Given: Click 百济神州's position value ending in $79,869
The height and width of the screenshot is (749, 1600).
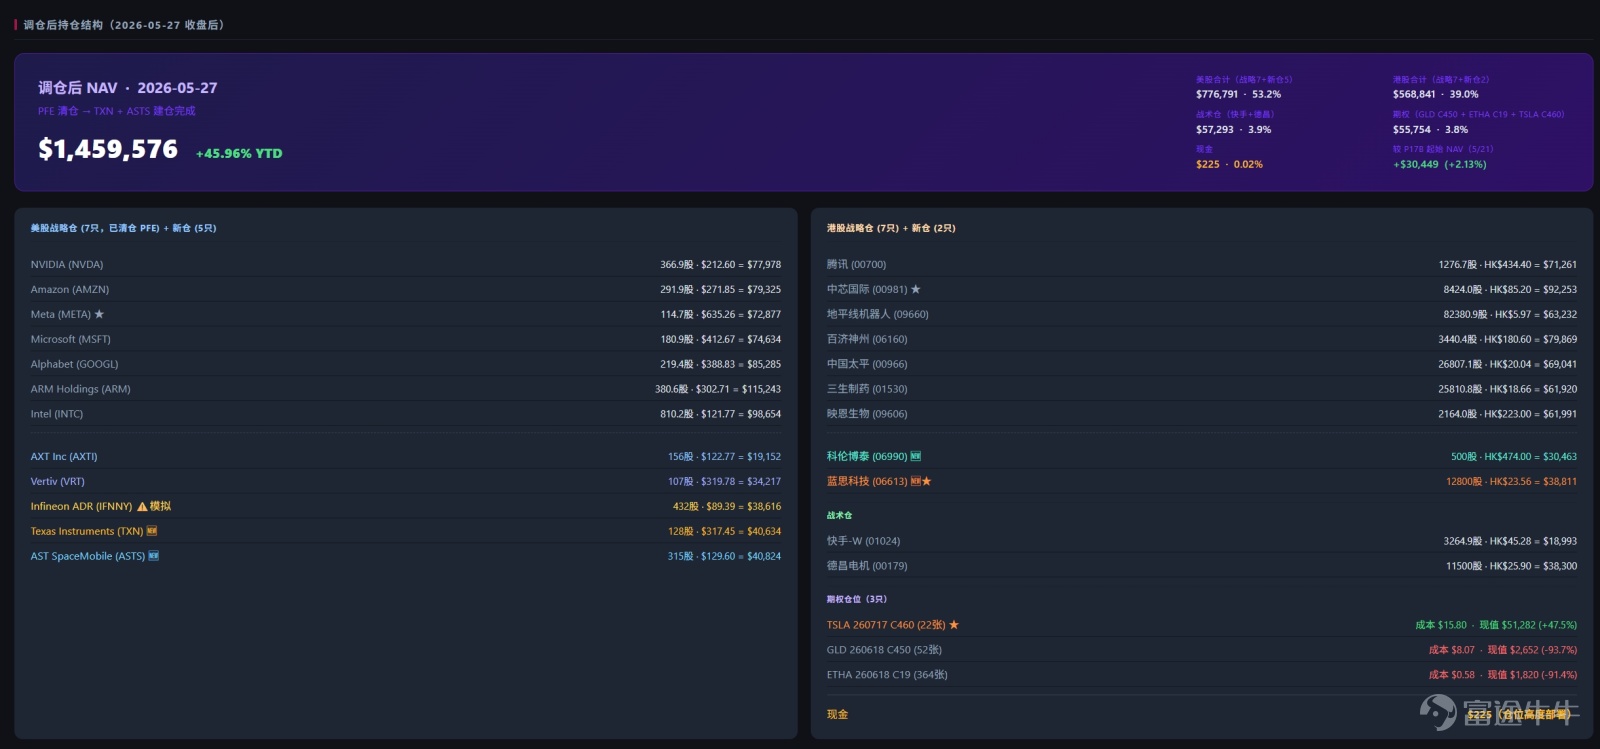Looking at the screenshot, I should pos(1507,339).
